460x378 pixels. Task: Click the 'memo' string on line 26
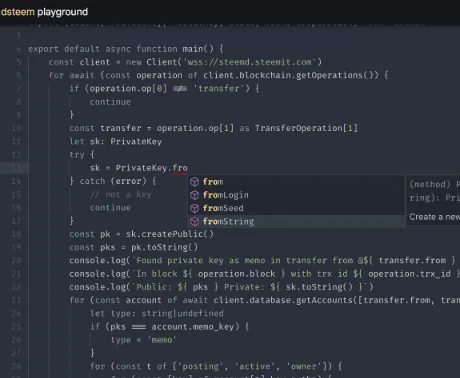162,340
